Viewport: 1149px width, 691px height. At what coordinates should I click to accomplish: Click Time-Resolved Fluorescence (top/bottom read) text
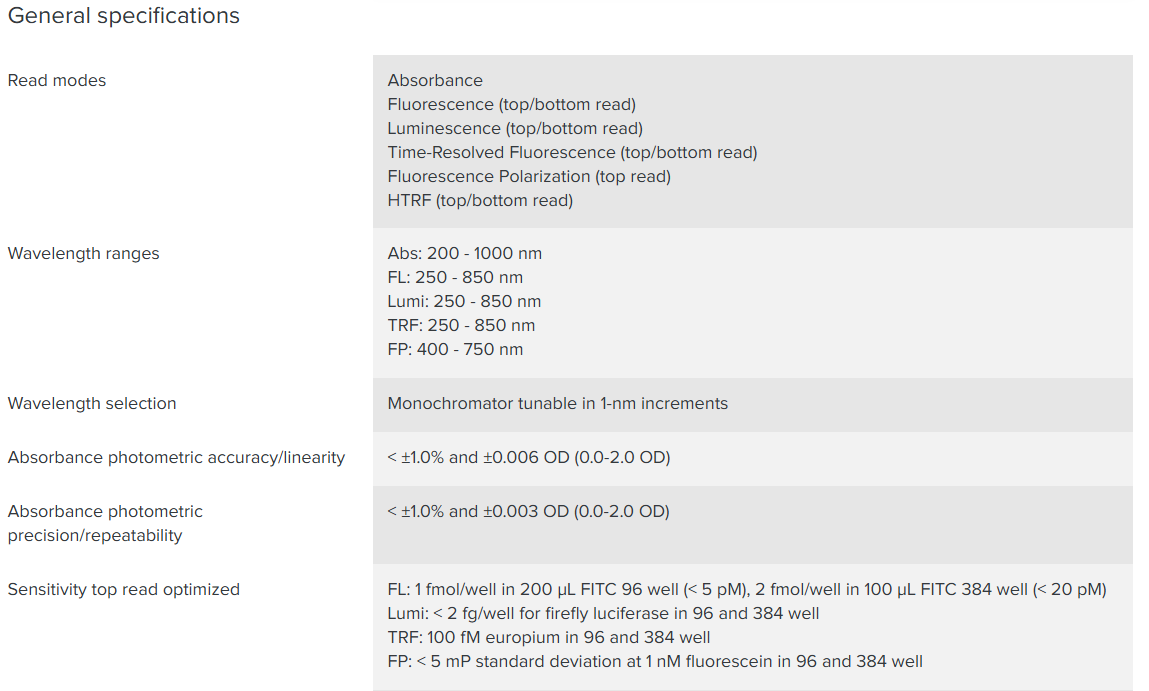pos(572,153)
